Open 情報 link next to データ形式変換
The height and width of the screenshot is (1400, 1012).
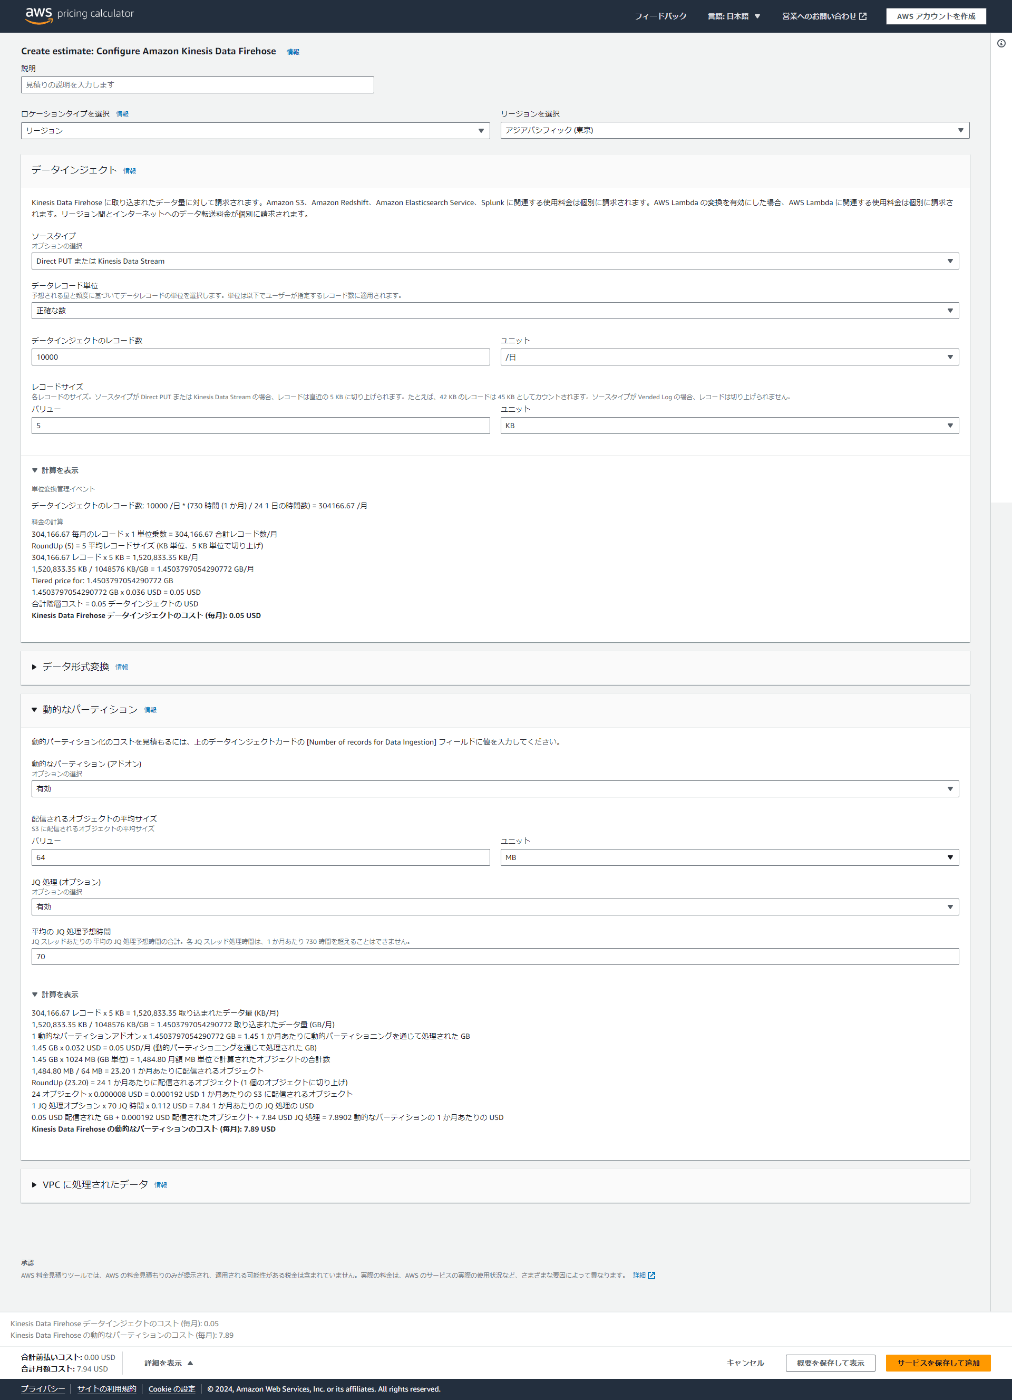pos(122,667)
